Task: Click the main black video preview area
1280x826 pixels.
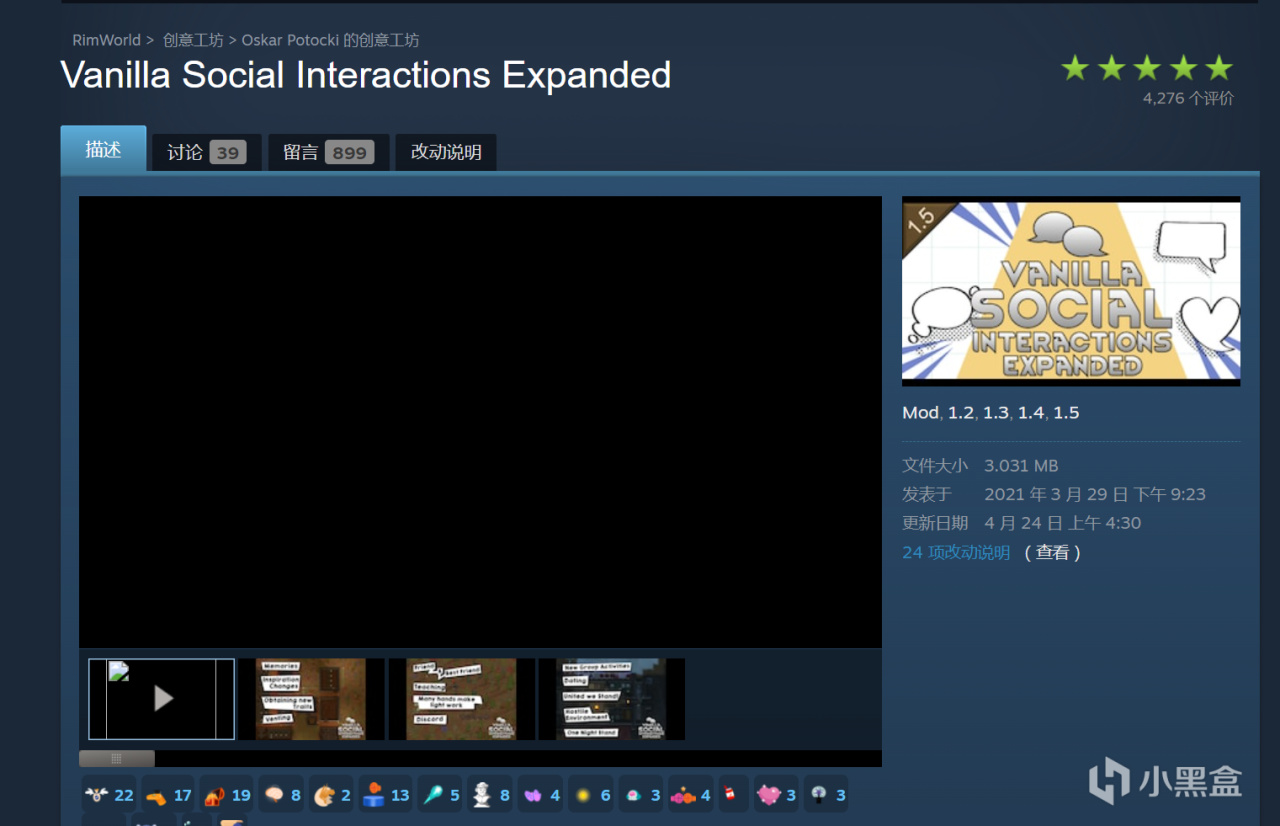Action: tap(480, 422)
